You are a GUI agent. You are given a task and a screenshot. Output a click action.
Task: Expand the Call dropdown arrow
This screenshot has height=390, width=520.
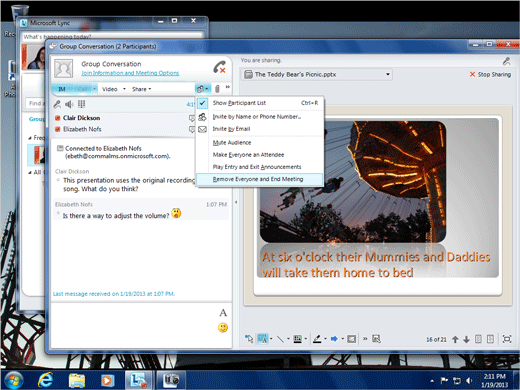click(x=94, y=89)
